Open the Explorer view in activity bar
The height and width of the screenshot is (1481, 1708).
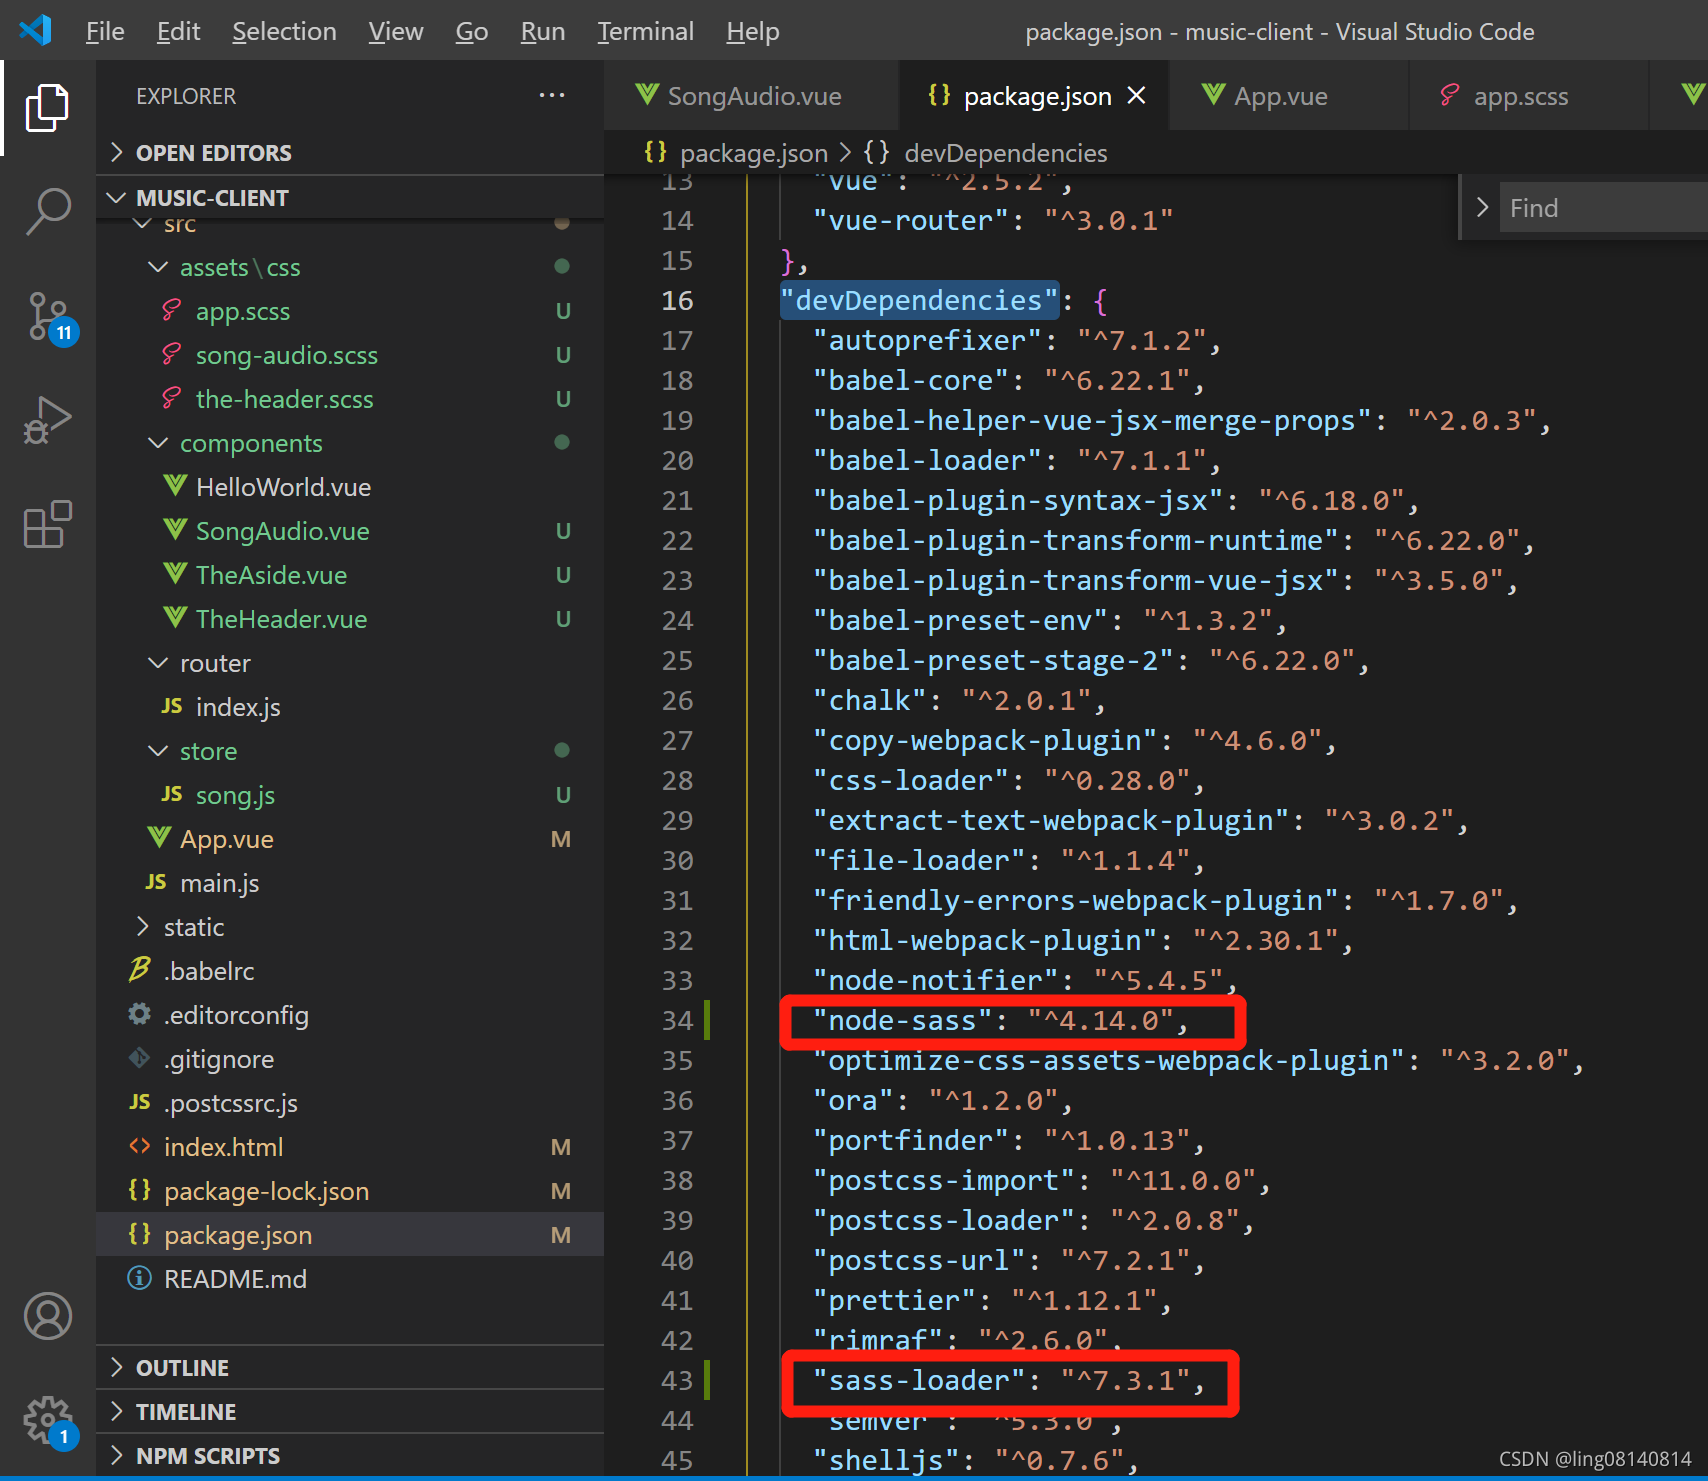click(47, 108)
